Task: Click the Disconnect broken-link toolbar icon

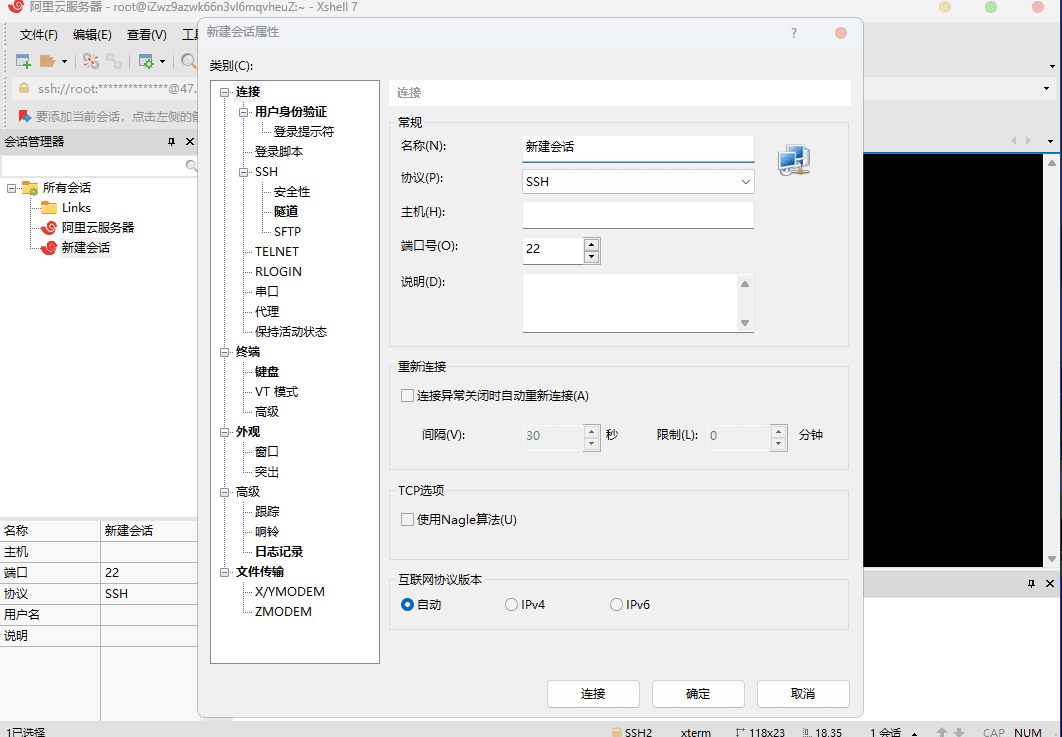Action: [91, 62]
